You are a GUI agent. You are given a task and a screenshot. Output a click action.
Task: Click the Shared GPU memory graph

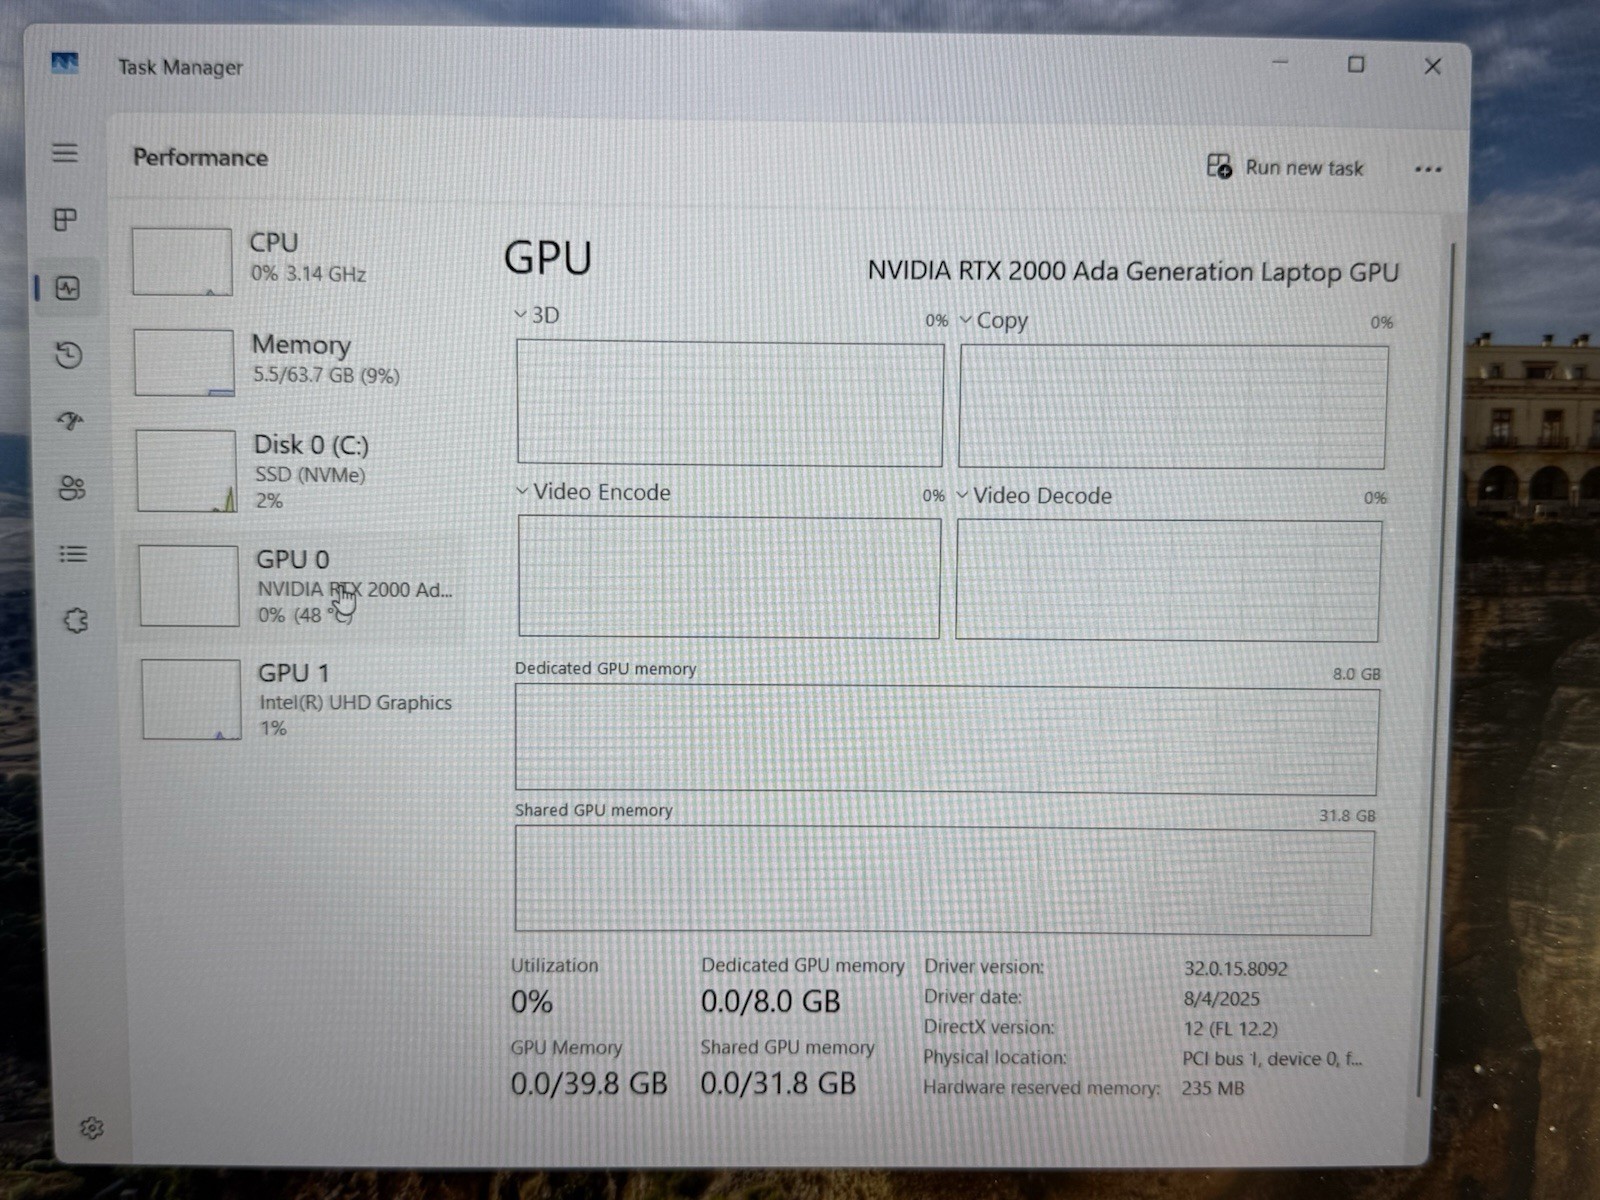[x=944, y=881]
